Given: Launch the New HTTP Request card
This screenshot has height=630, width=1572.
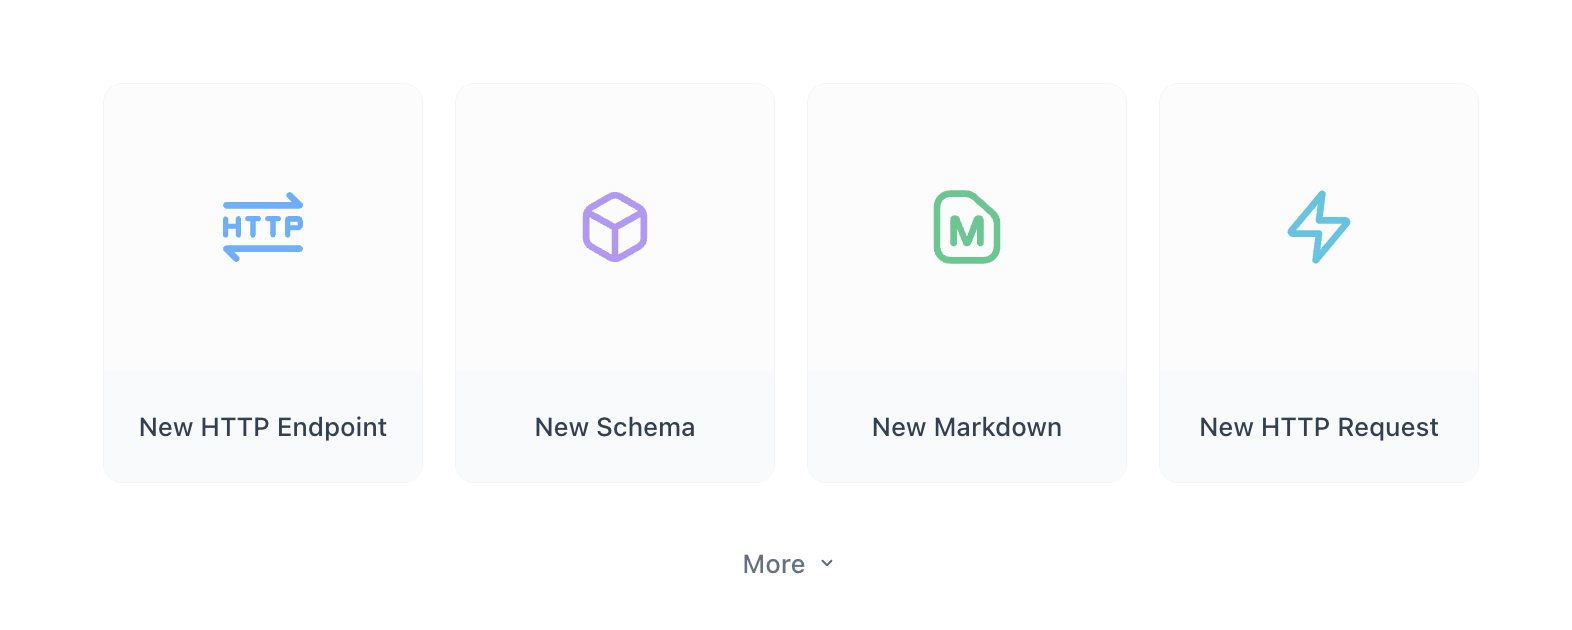Looking at the screenshot, I should point(1318,300).
